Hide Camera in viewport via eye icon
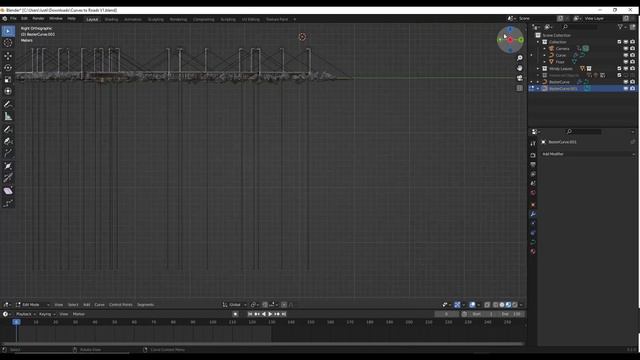Screen dimensions: 640x360 click(626, 49)
